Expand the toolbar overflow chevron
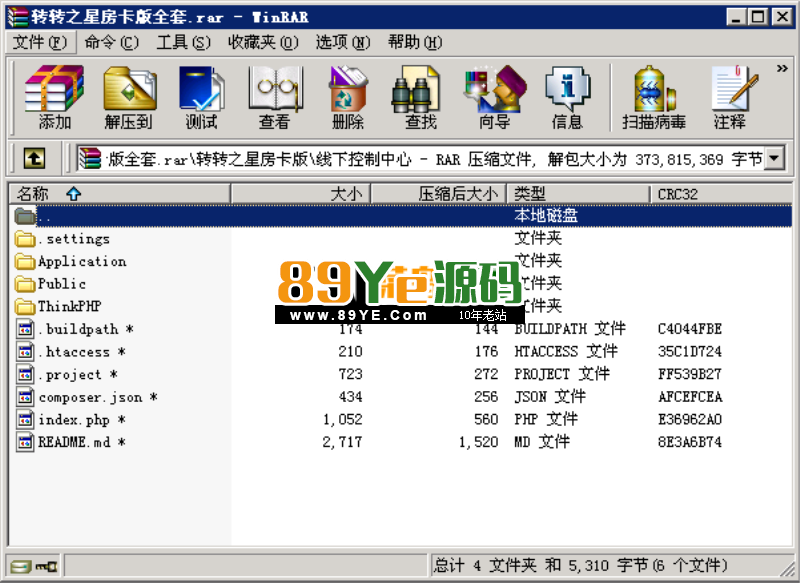The height and width of the screenshot is (583, 800). click(782, 68)
